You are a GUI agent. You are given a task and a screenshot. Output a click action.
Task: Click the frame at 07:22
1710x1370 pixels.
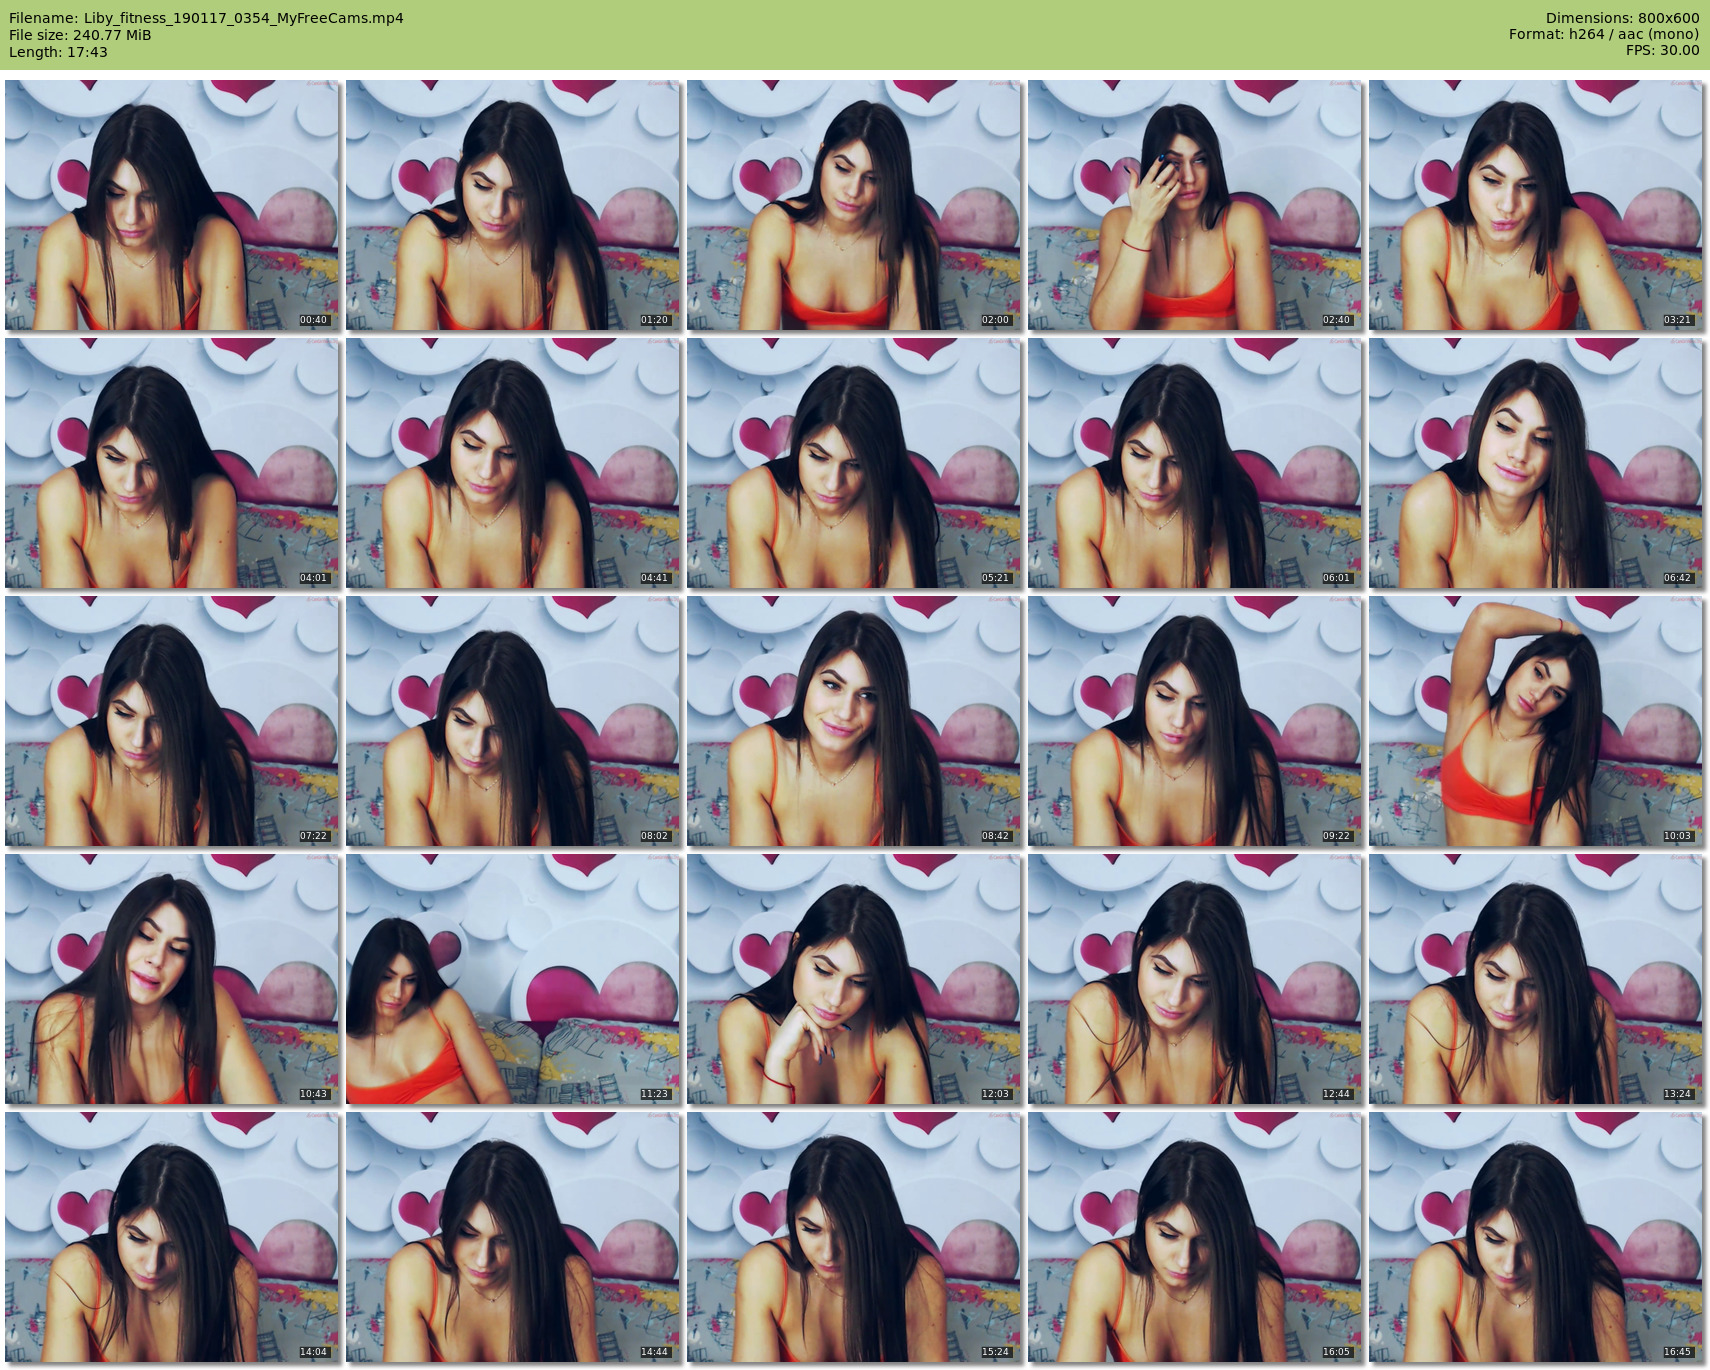click(172, 721)
